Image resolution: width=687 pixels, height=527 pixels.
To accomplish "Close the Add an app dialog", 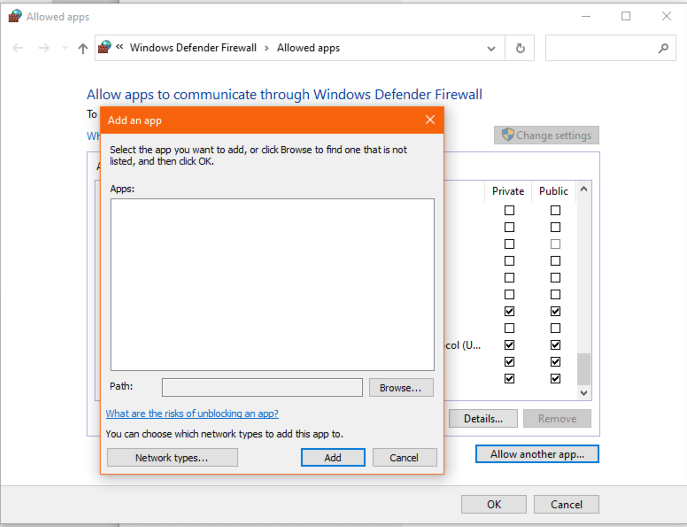I will click(x=430, y=120).
